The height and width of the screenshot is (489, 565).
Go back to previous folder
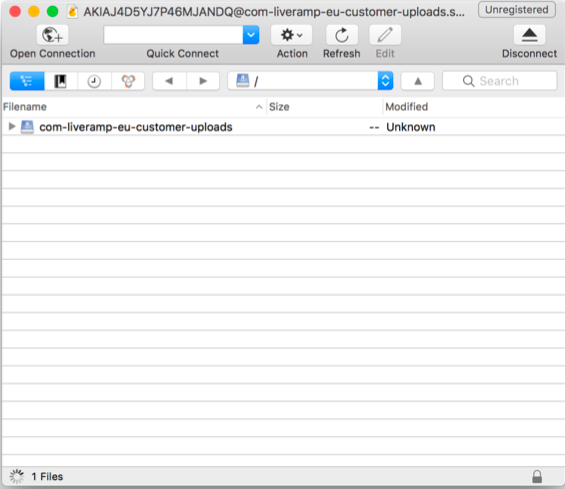click(169, 81)
